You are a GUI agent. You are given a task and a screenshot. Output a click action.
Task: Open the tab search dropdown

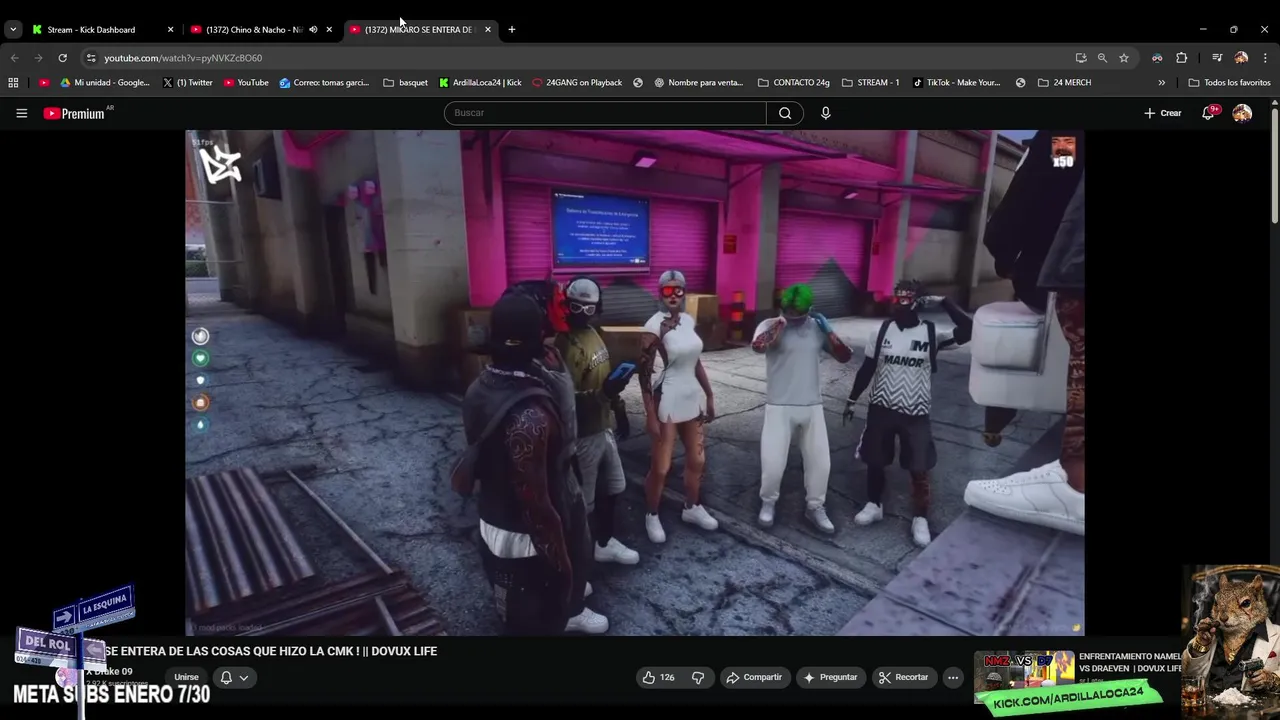(12, 29)
